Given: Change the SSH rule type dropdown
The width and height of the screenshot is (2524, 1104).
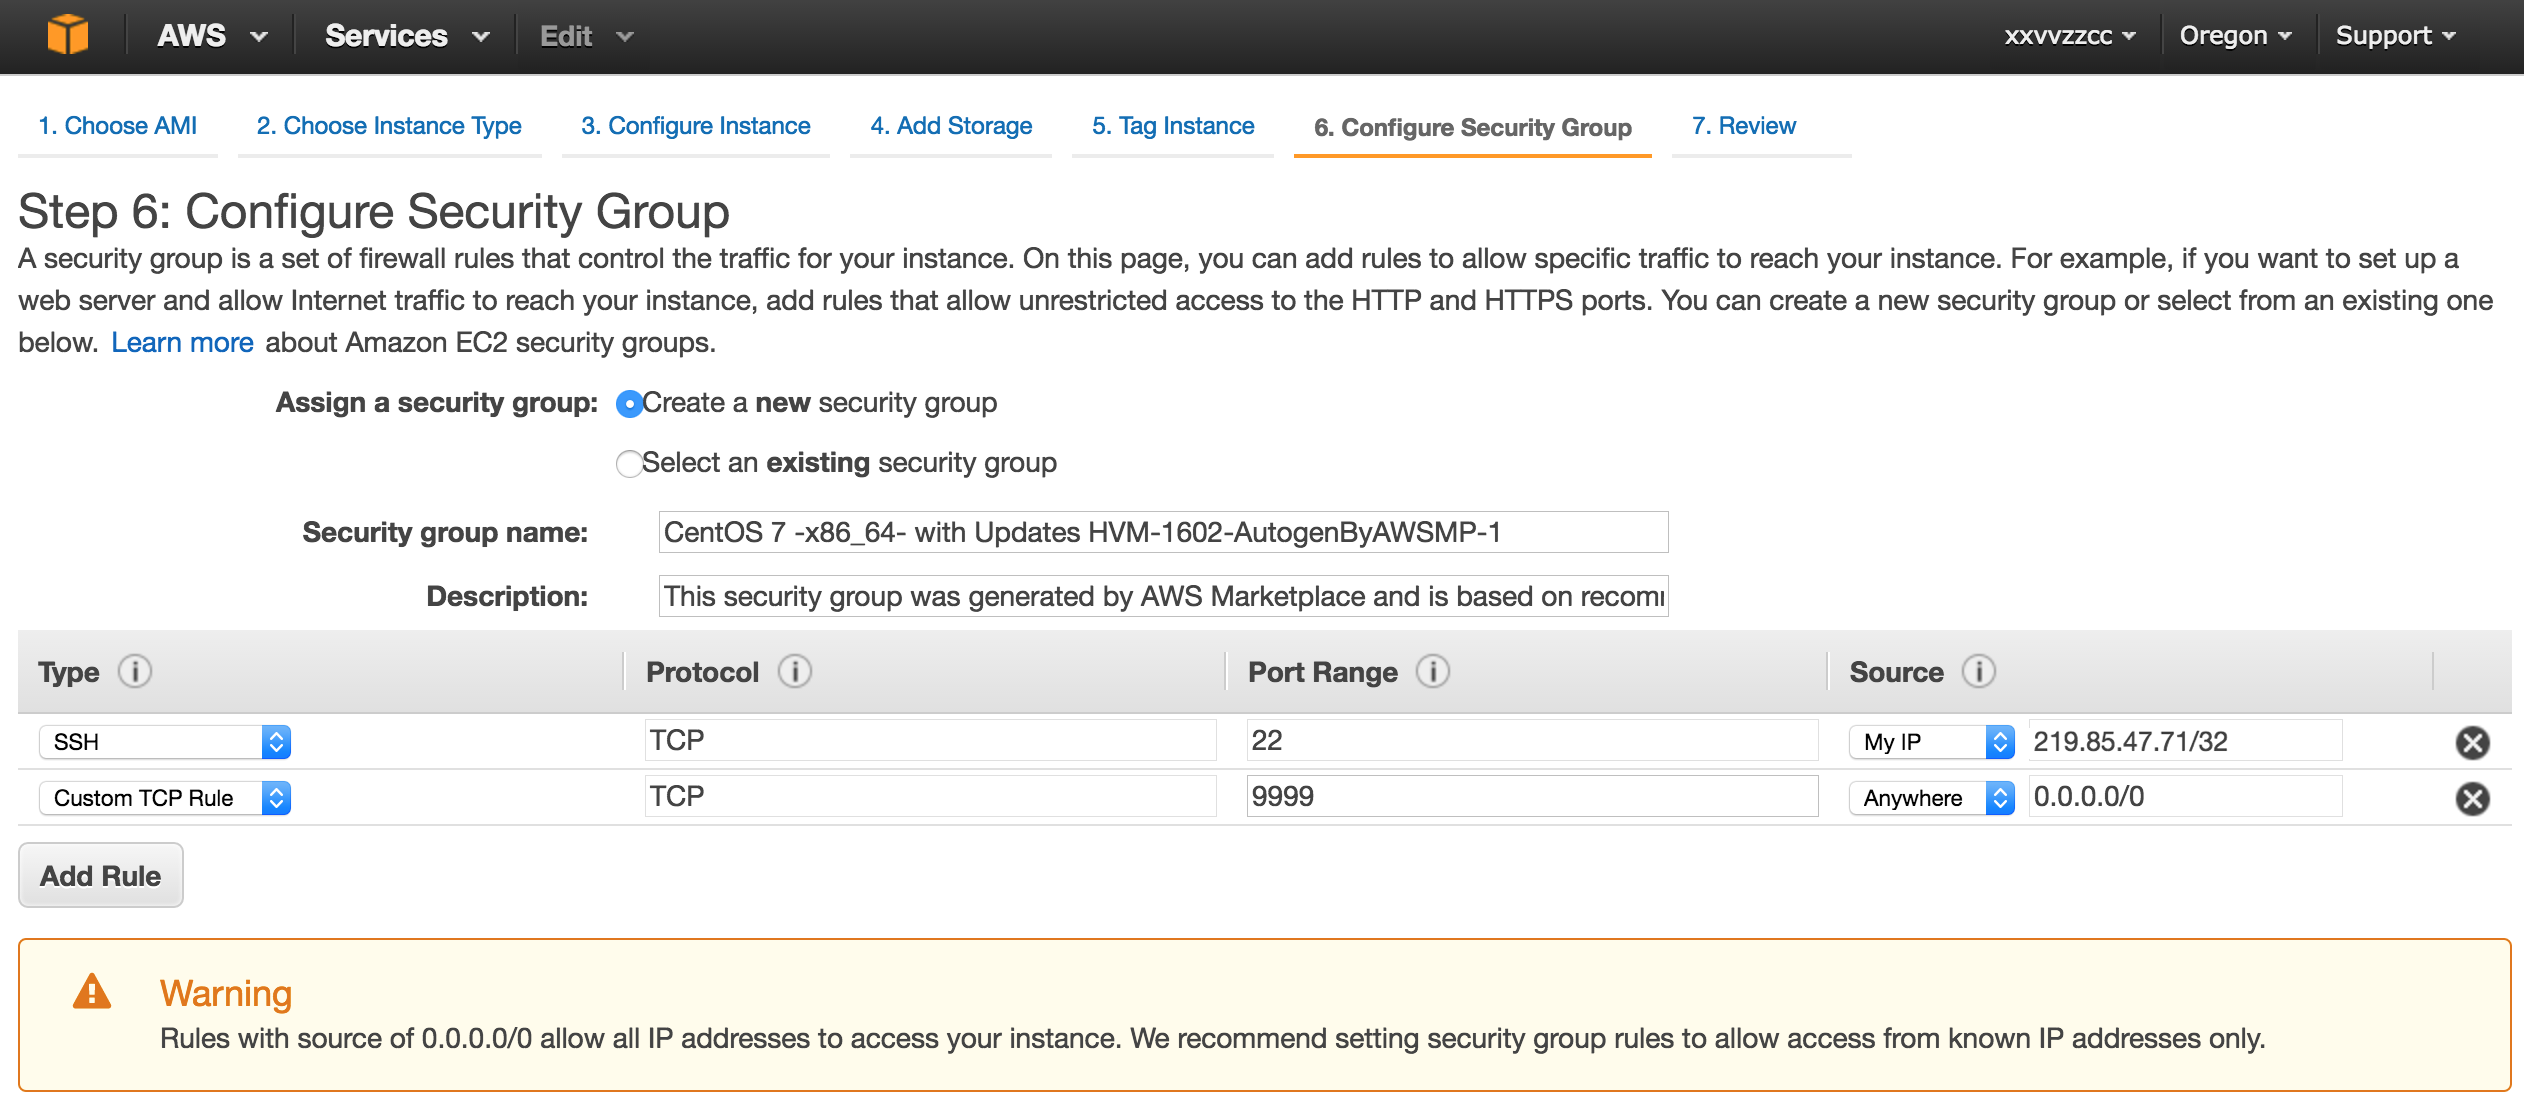Looking at the screenshot, I should click(165, 742).
